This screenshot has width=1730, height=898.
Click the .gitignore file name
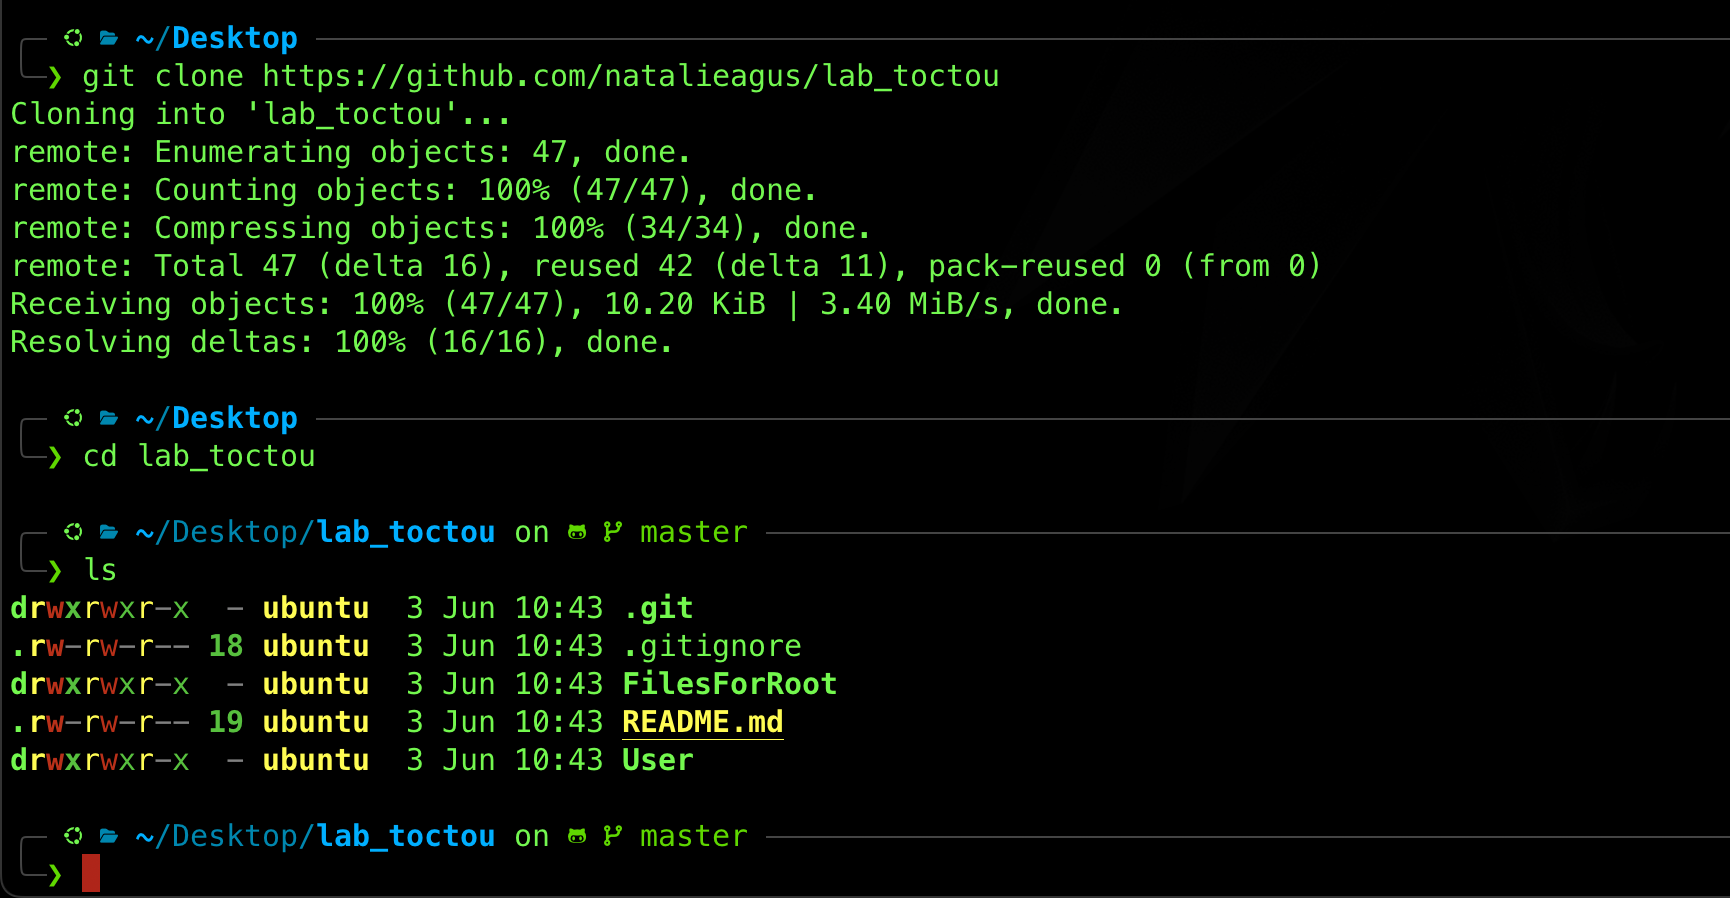tap(712, 646)
